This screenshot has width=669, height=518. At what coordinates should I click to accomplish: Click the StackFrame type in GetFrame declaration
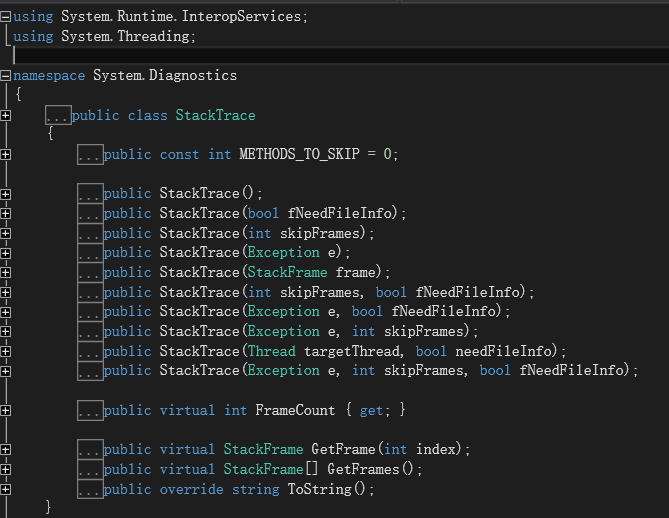click(x=263, y=449)
